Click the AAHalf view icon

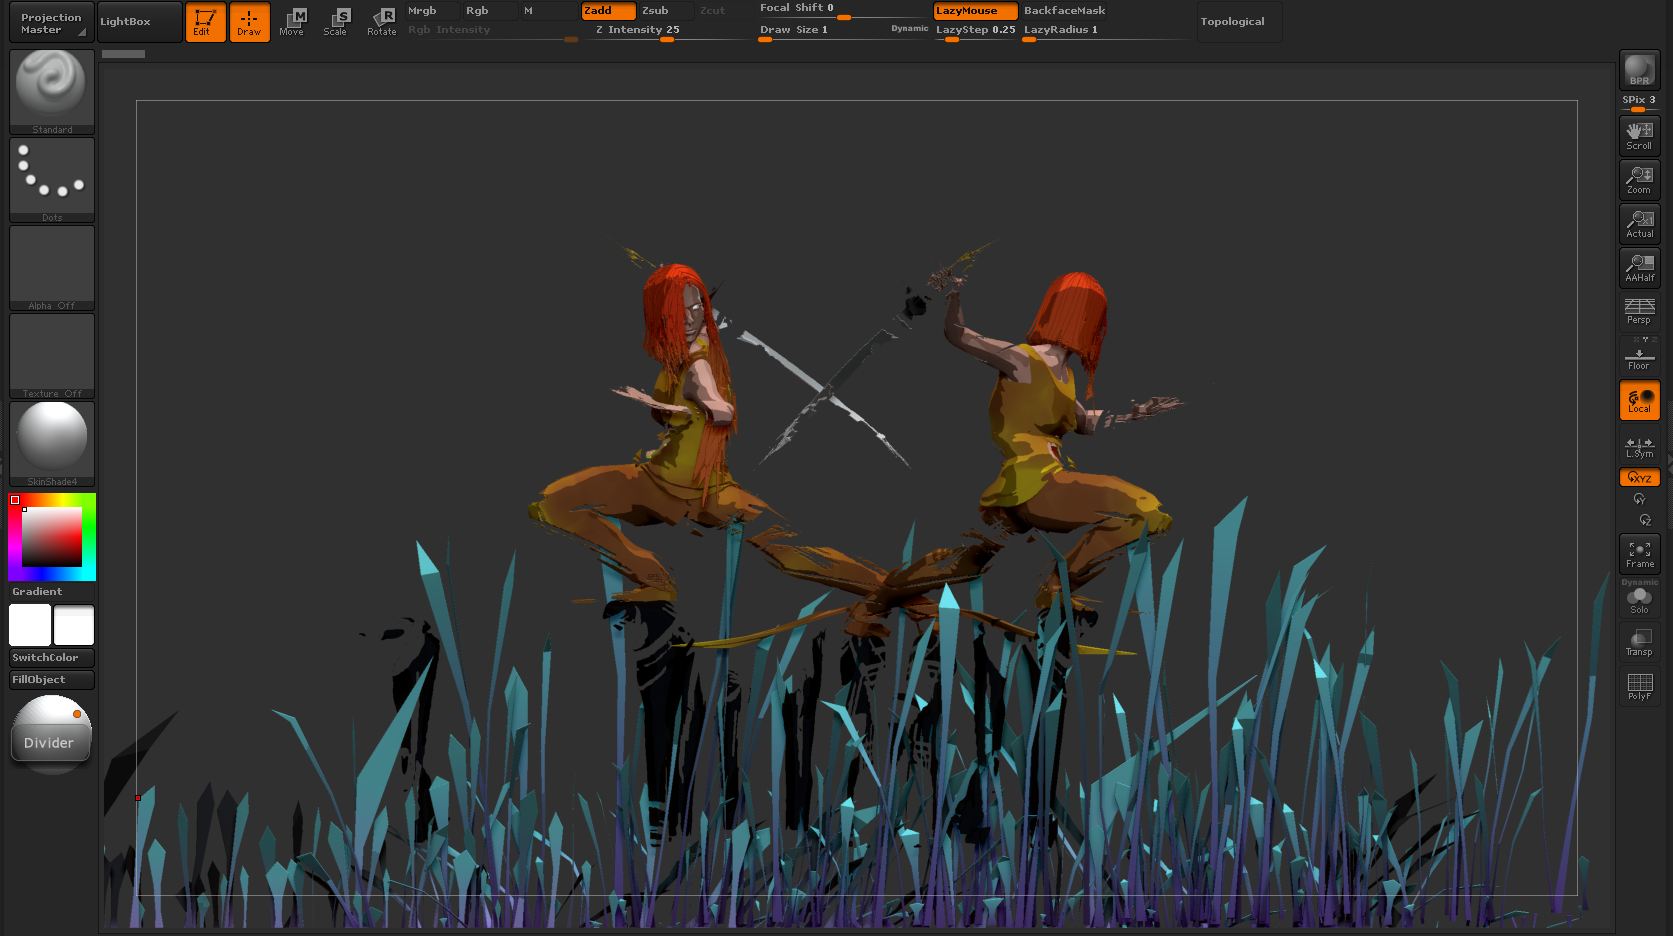(1639, 268)
